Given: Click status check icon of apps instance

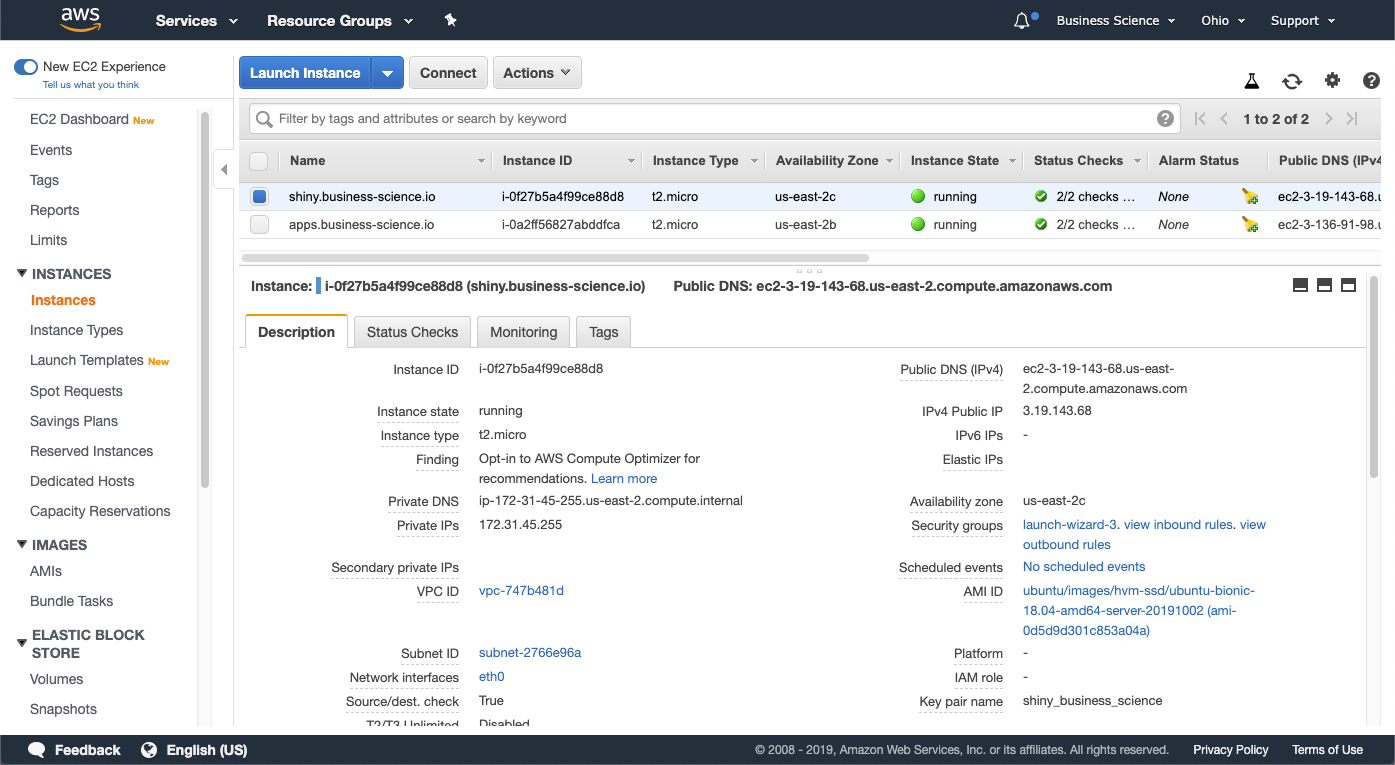Looking at the screenshot, I should pyautogui.click(x=1041, y=225).
